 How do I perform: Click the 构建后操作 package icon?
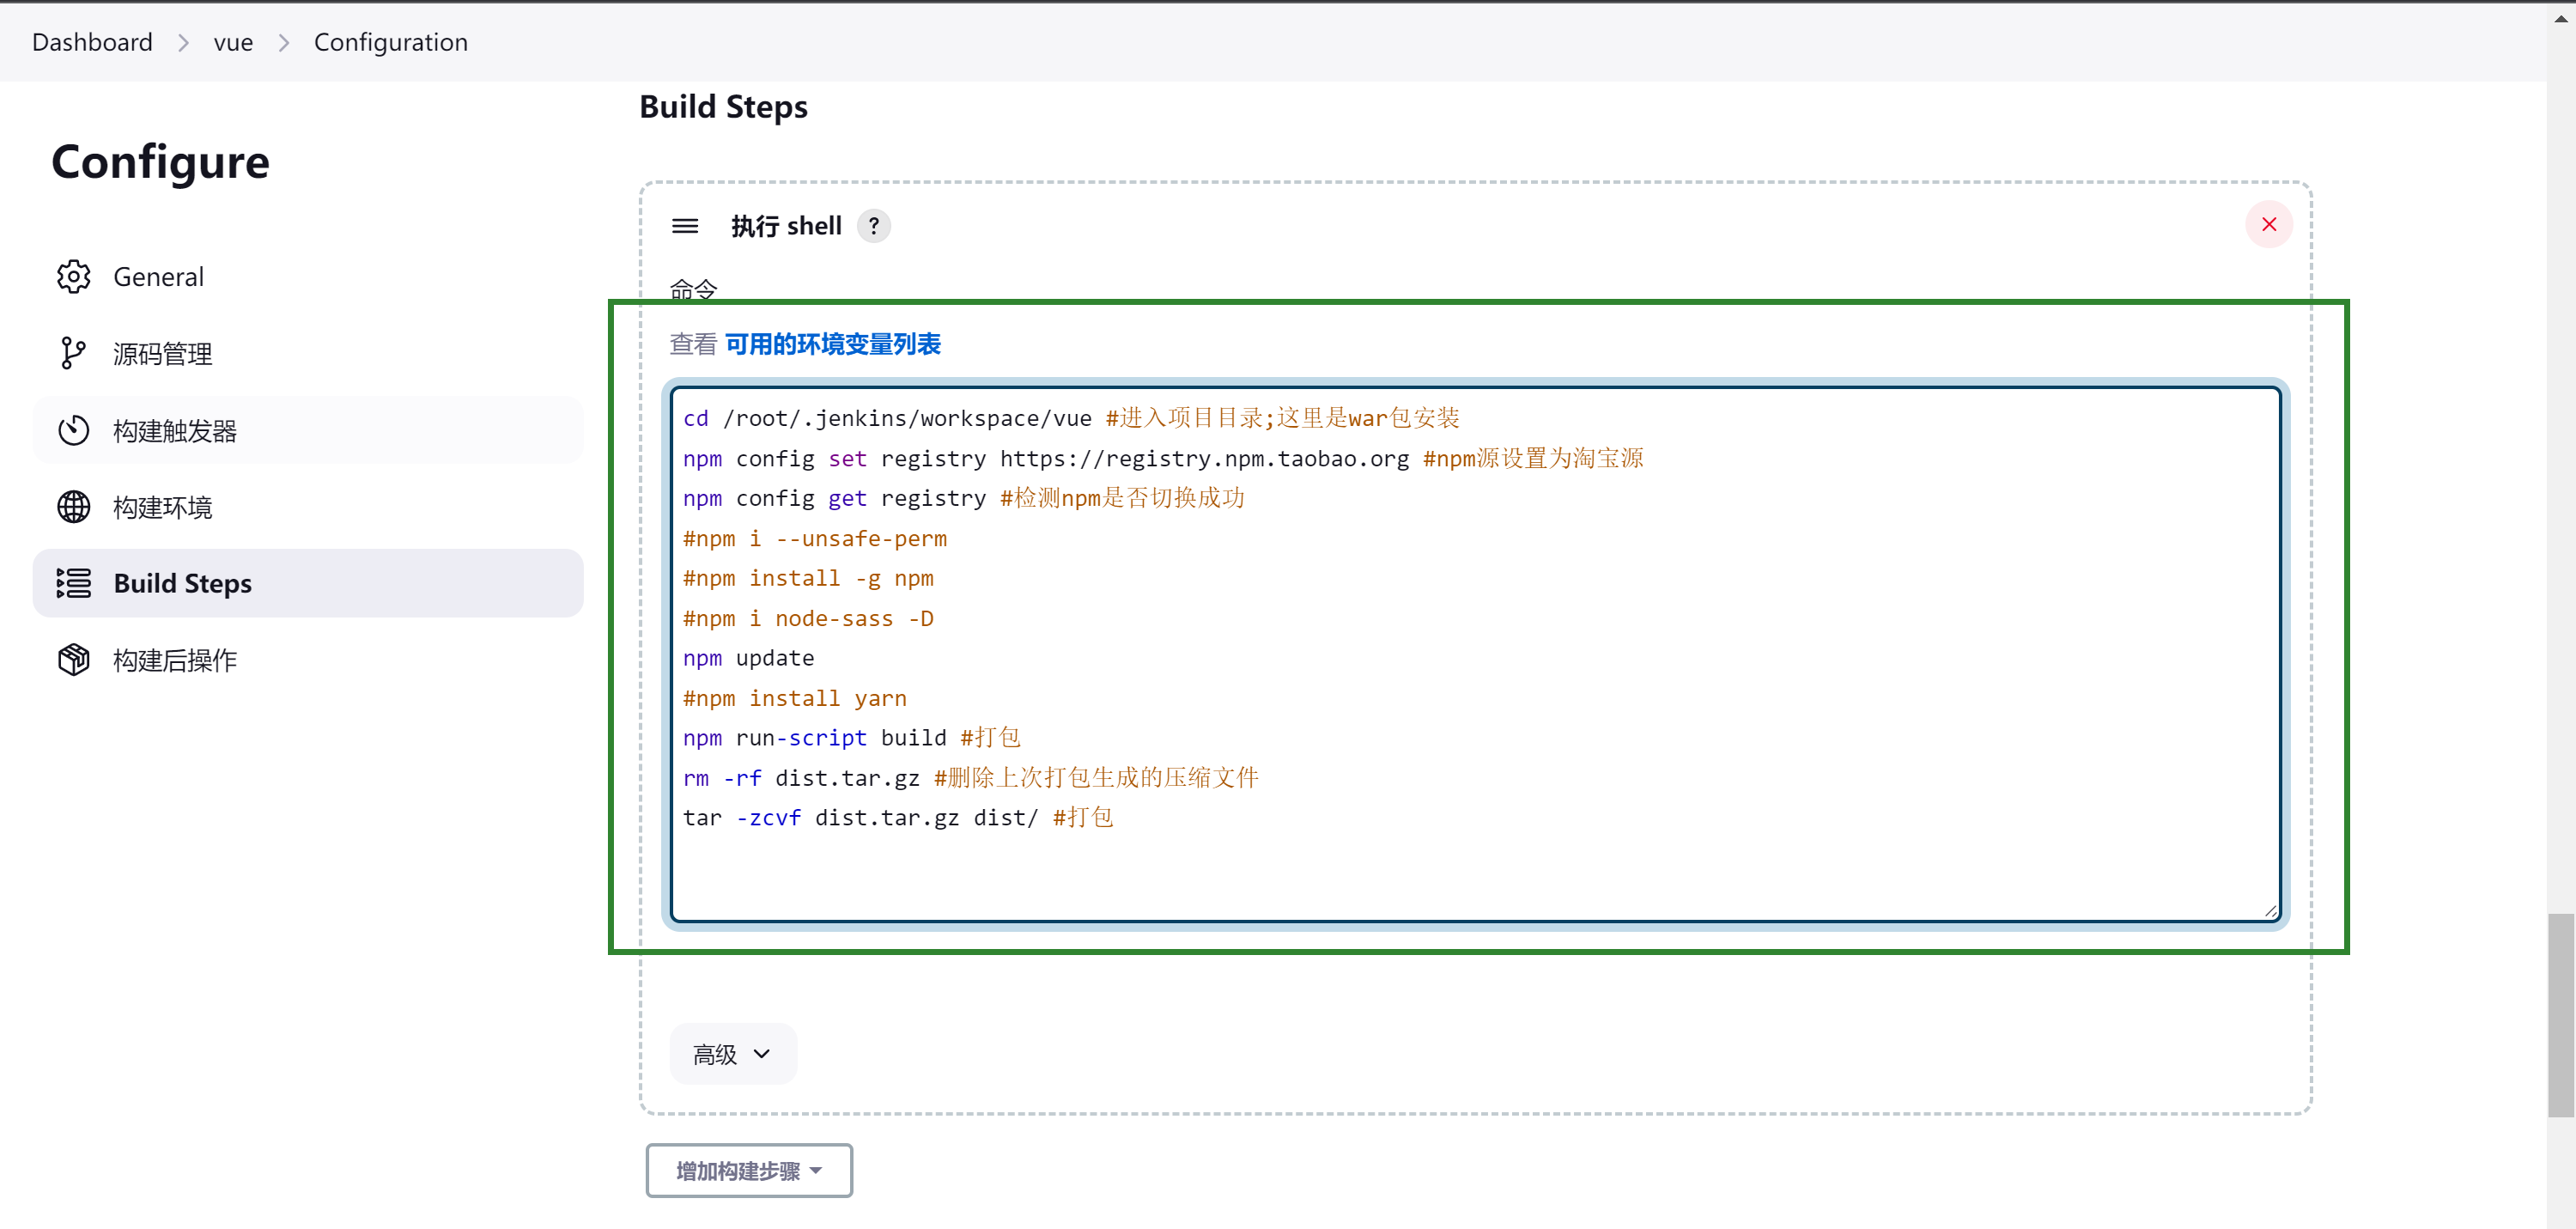pos(73,660)
